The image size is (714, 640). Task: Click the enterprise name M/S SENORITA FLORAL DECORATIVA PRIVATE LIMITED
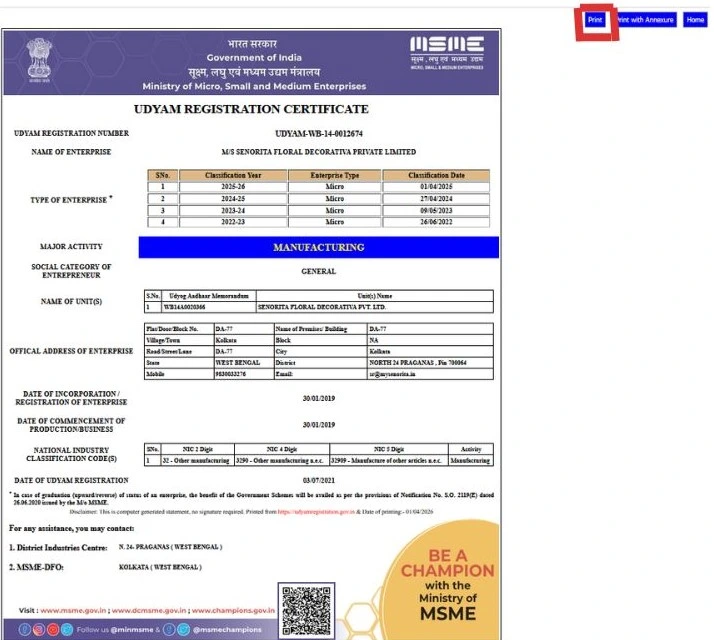point(318,152)
